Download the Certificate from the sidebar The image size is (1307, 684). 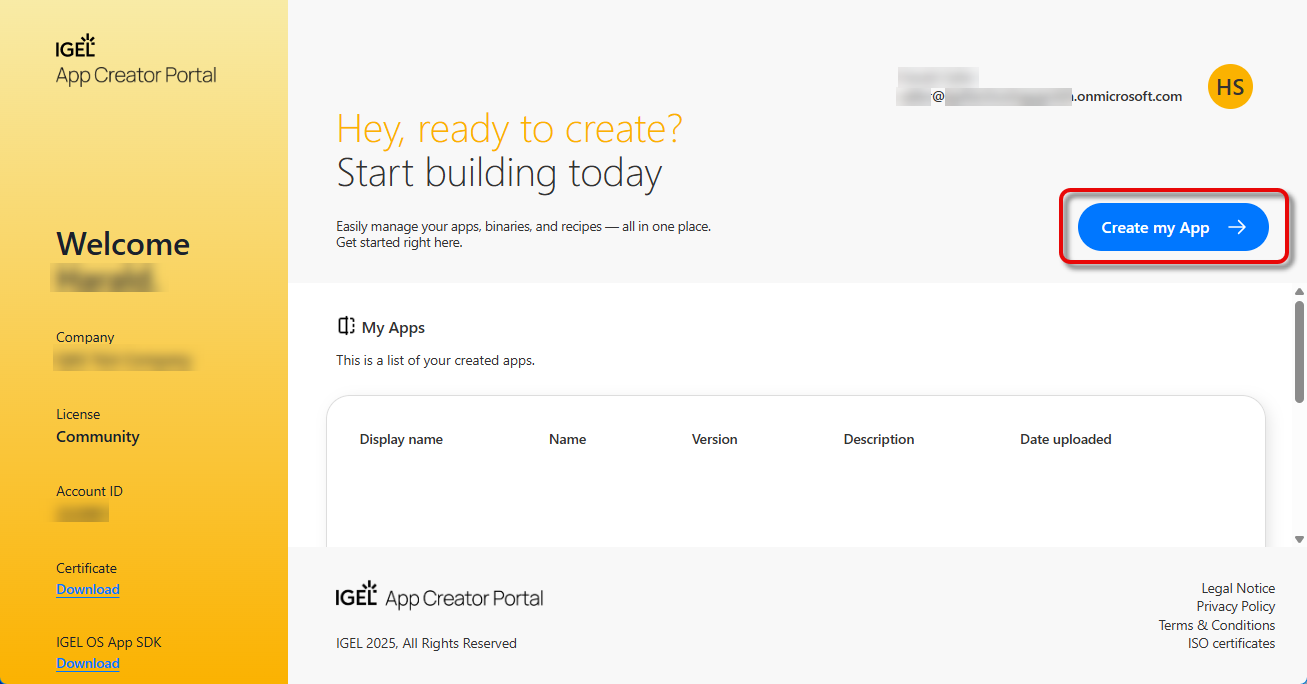(88, 589)
